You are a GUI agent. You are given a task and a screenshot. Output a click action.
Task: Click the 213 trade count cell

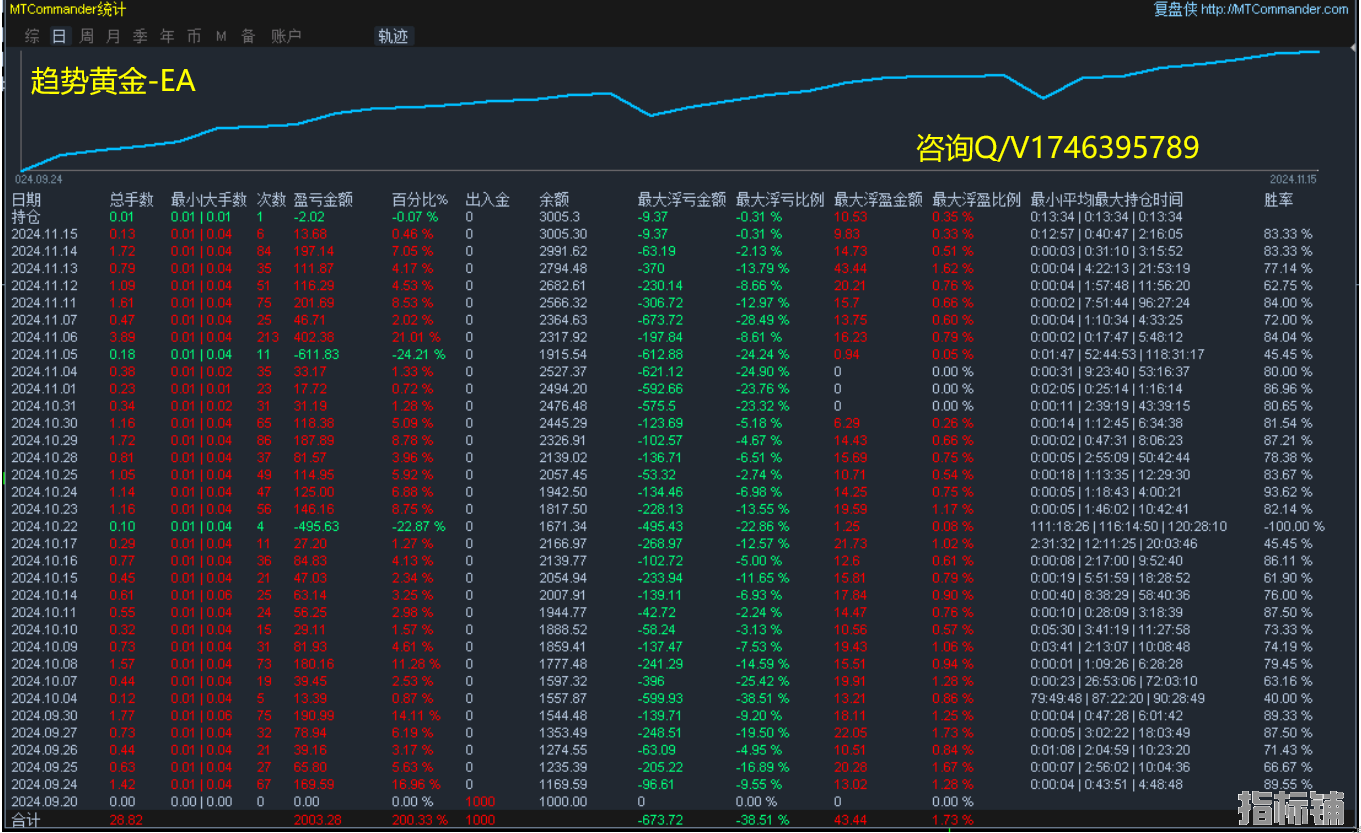pos(268,337)
